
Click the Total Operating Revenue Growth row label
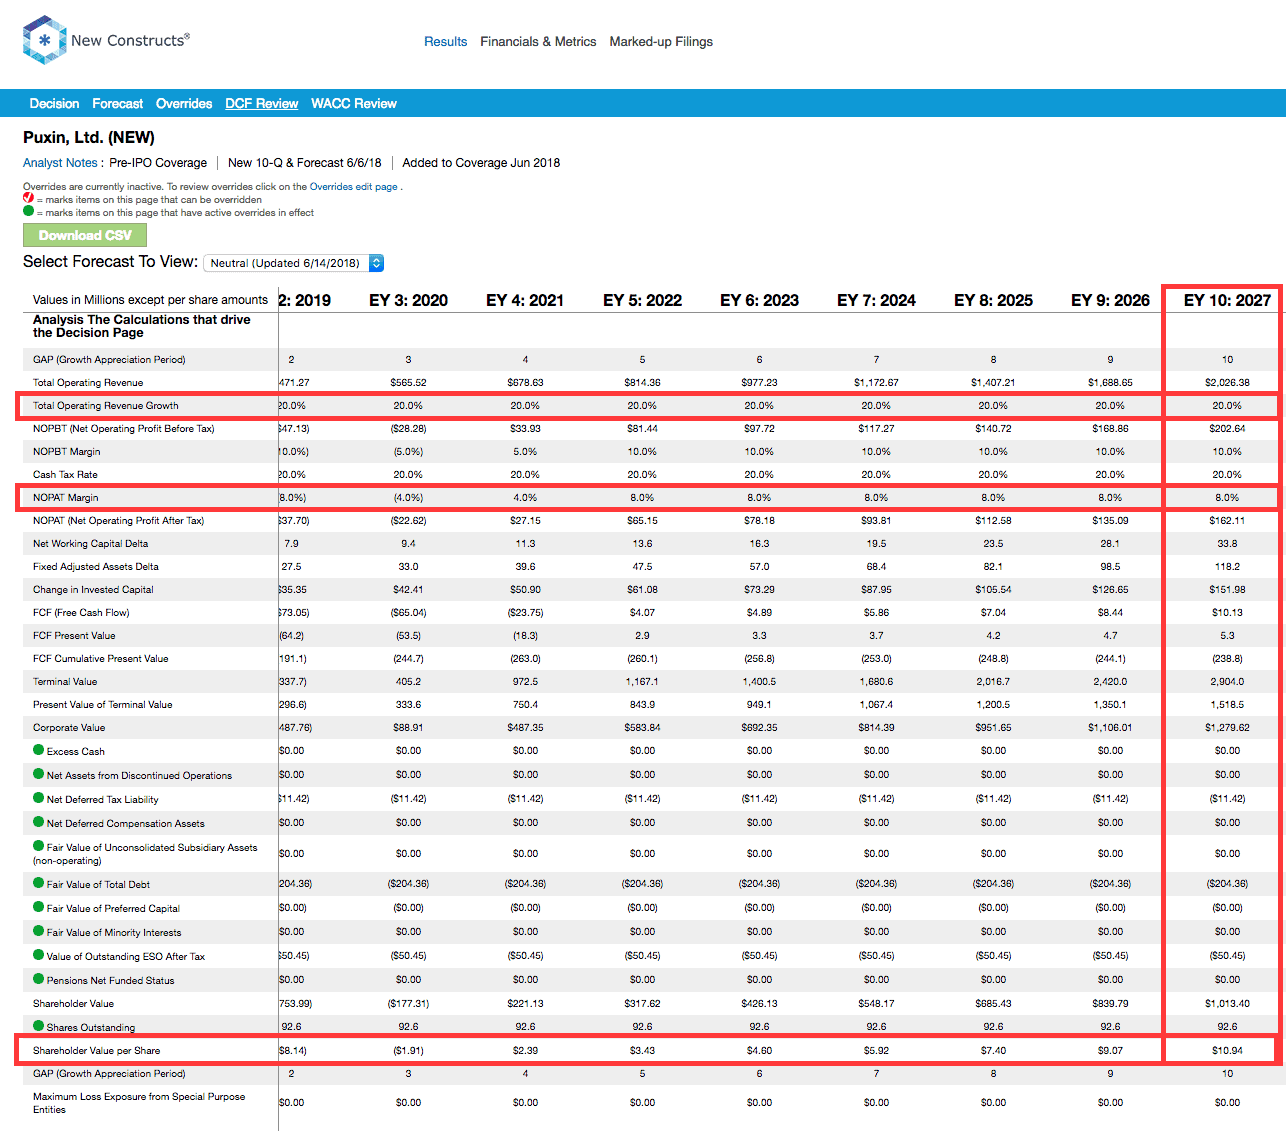coord(106,406)
